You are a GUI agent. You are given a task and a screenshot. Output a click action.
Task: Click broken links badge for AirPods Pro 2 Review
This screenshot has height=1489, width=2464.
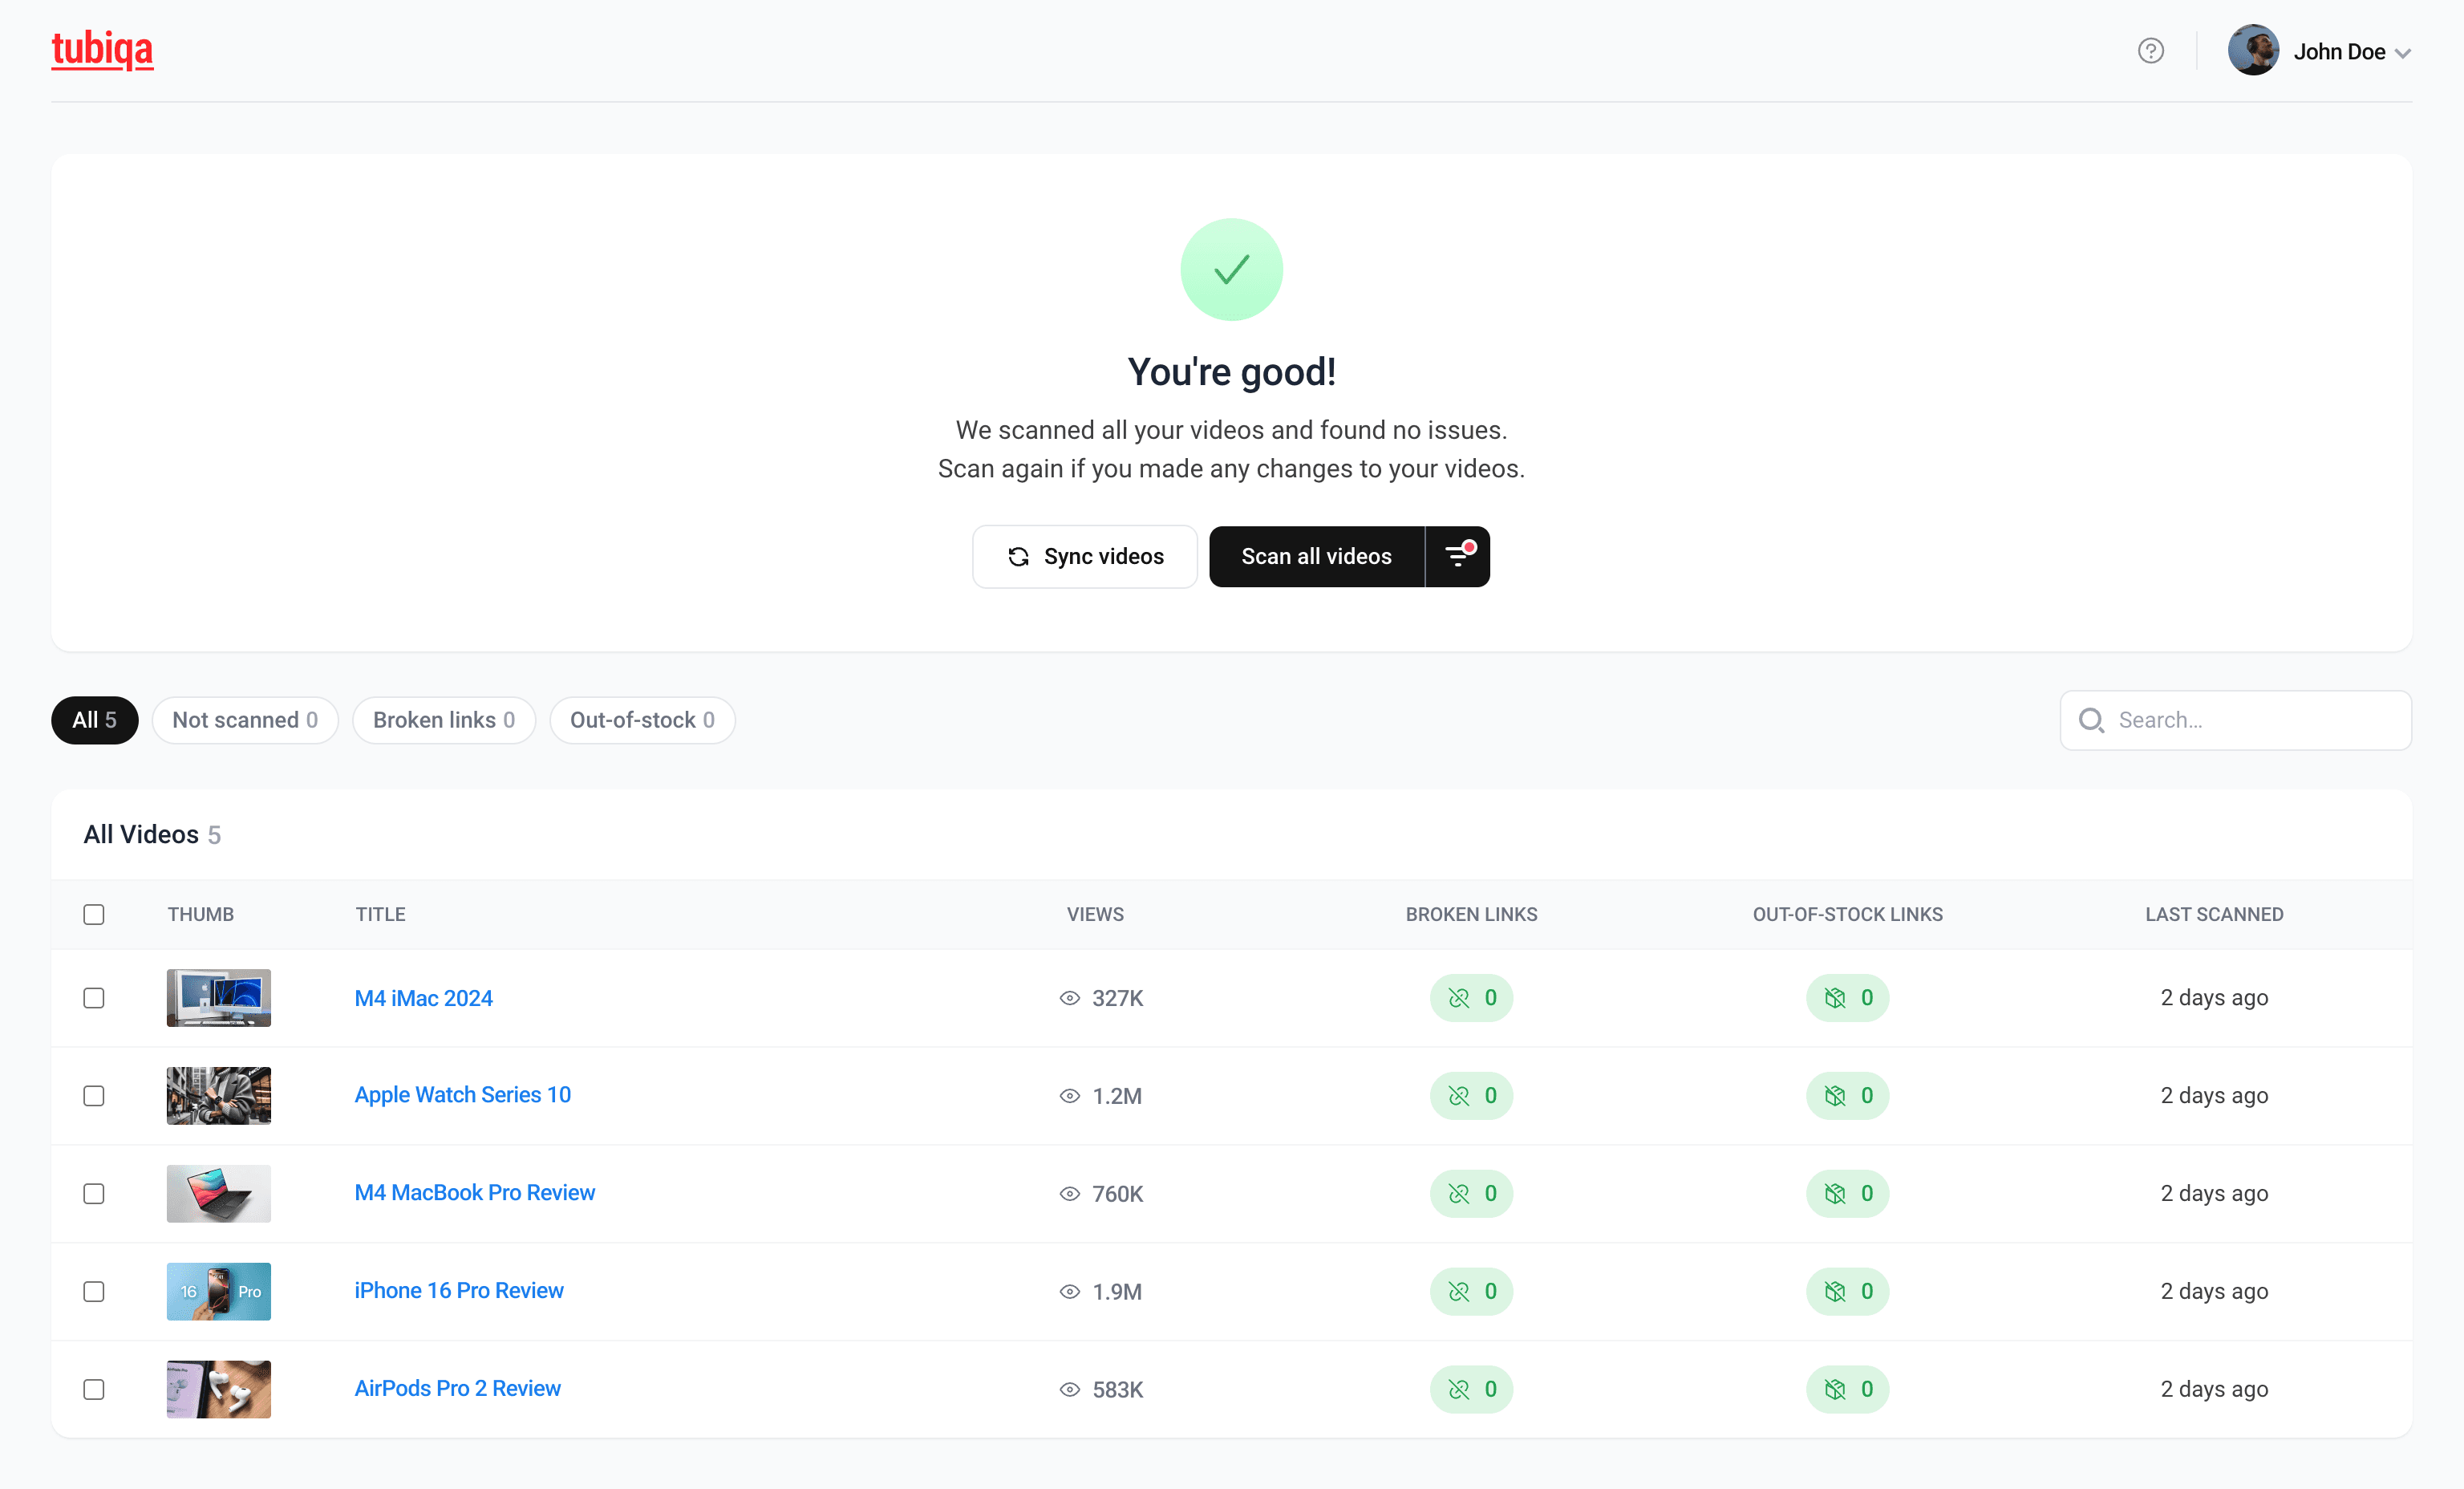tap(1472, 1390)
